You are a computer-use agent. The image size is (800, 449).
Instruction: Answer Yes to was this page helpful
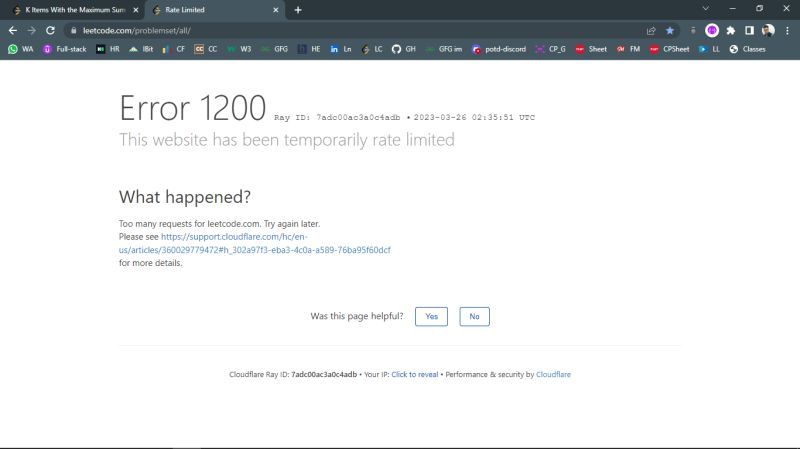click(431, 316)
